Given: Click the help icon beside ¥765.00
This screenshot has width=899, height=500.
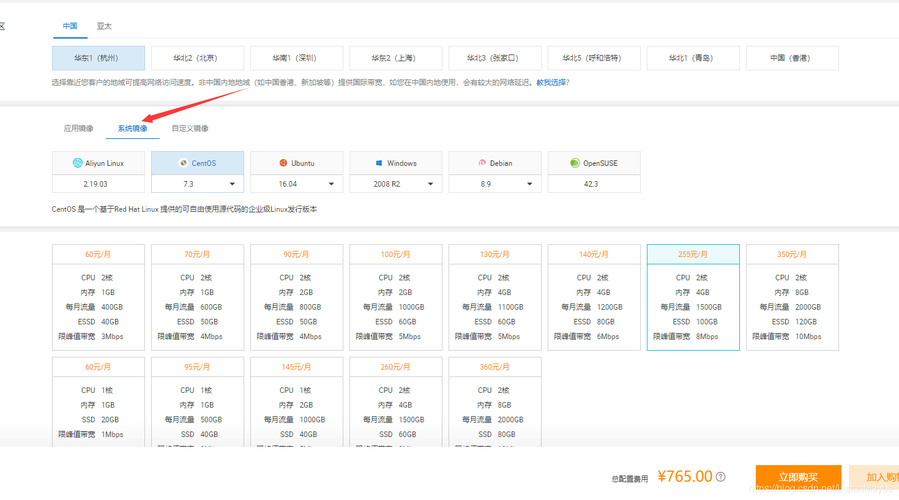Looking at the screenshot, I should click(x=721, y=476).
